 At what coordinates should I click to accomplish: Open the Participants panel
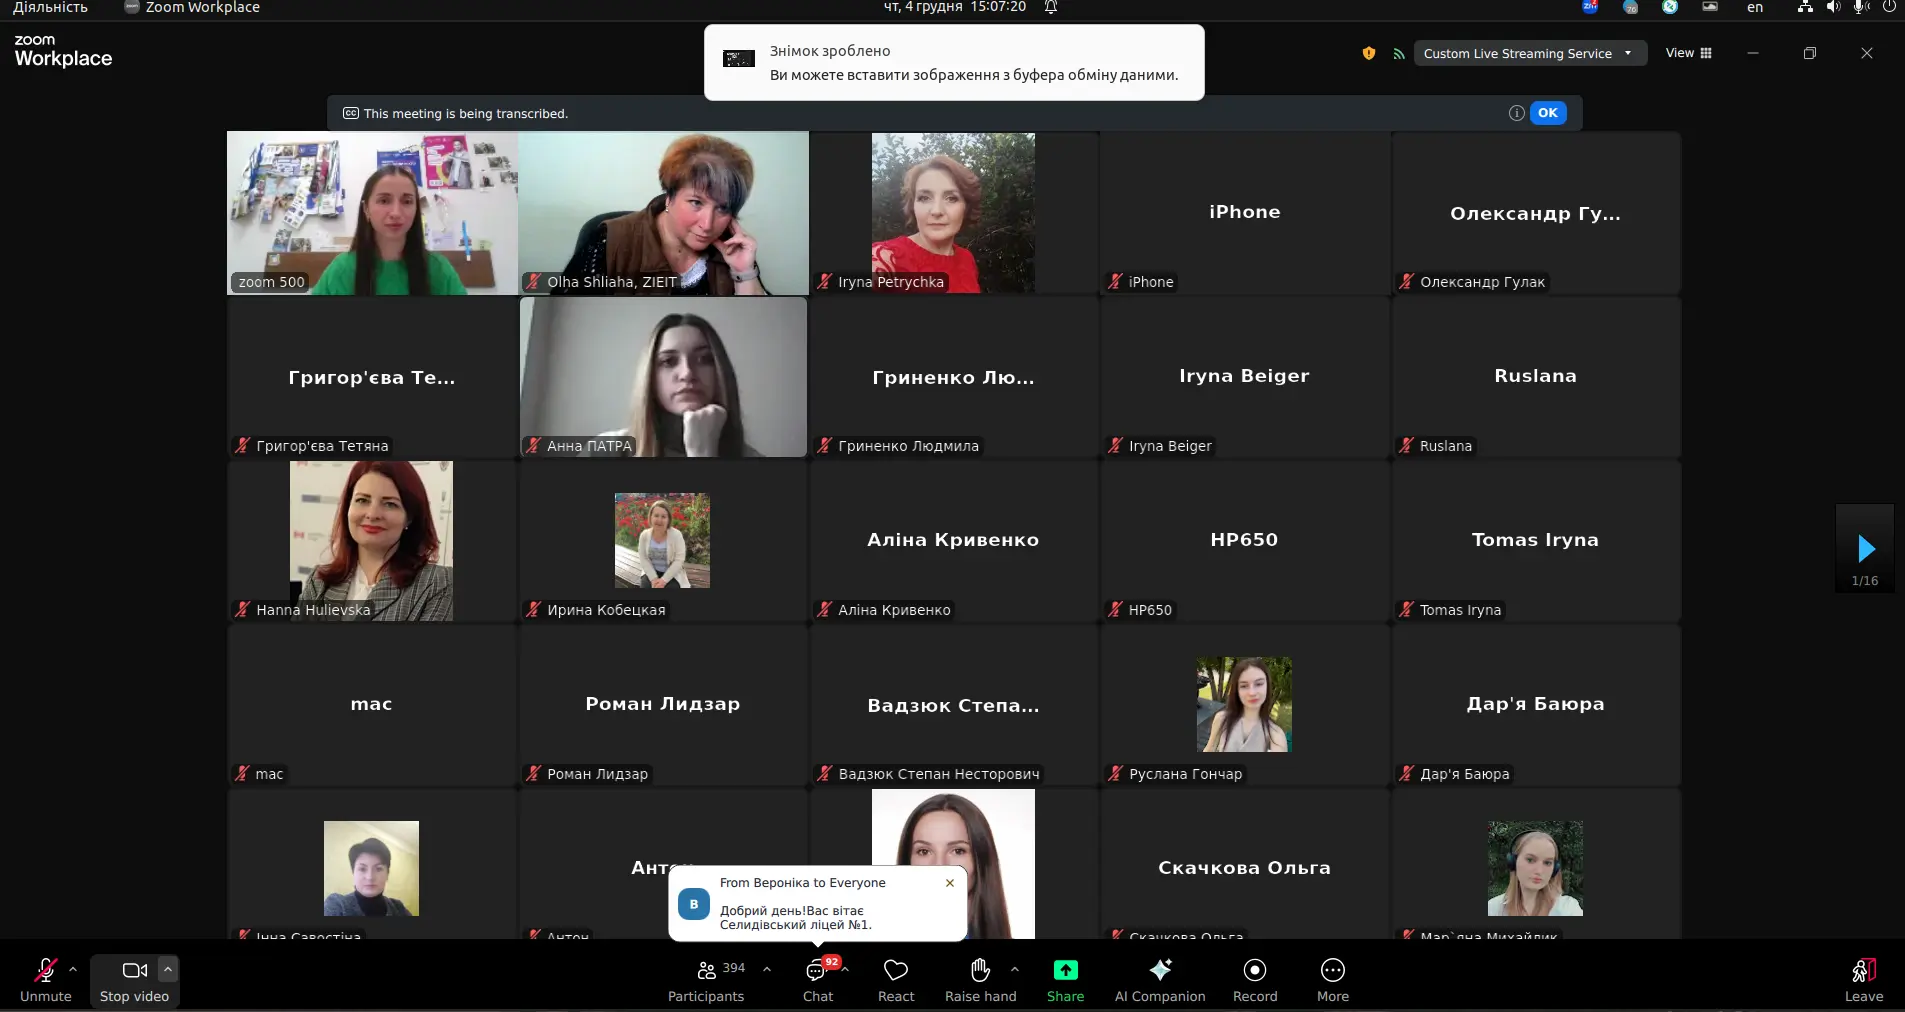click(x=706, y=981)
